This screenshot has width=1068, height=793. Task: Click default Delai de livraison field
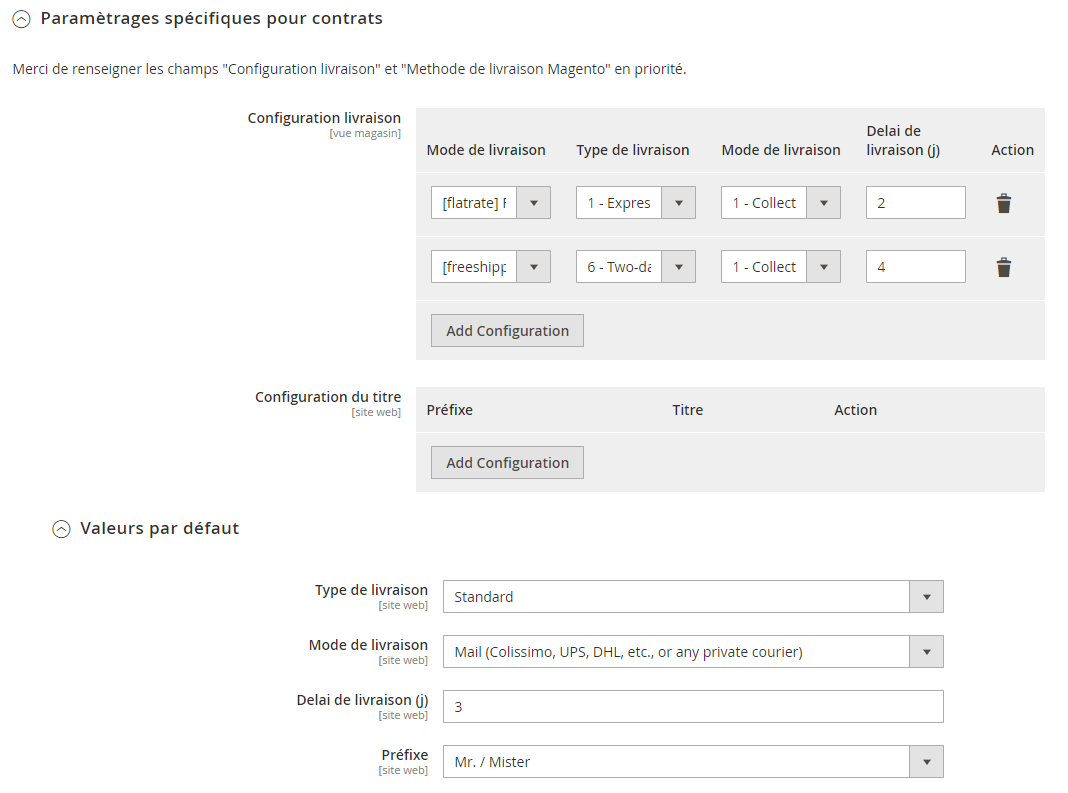pyautogui.click(x=692, y=707)
